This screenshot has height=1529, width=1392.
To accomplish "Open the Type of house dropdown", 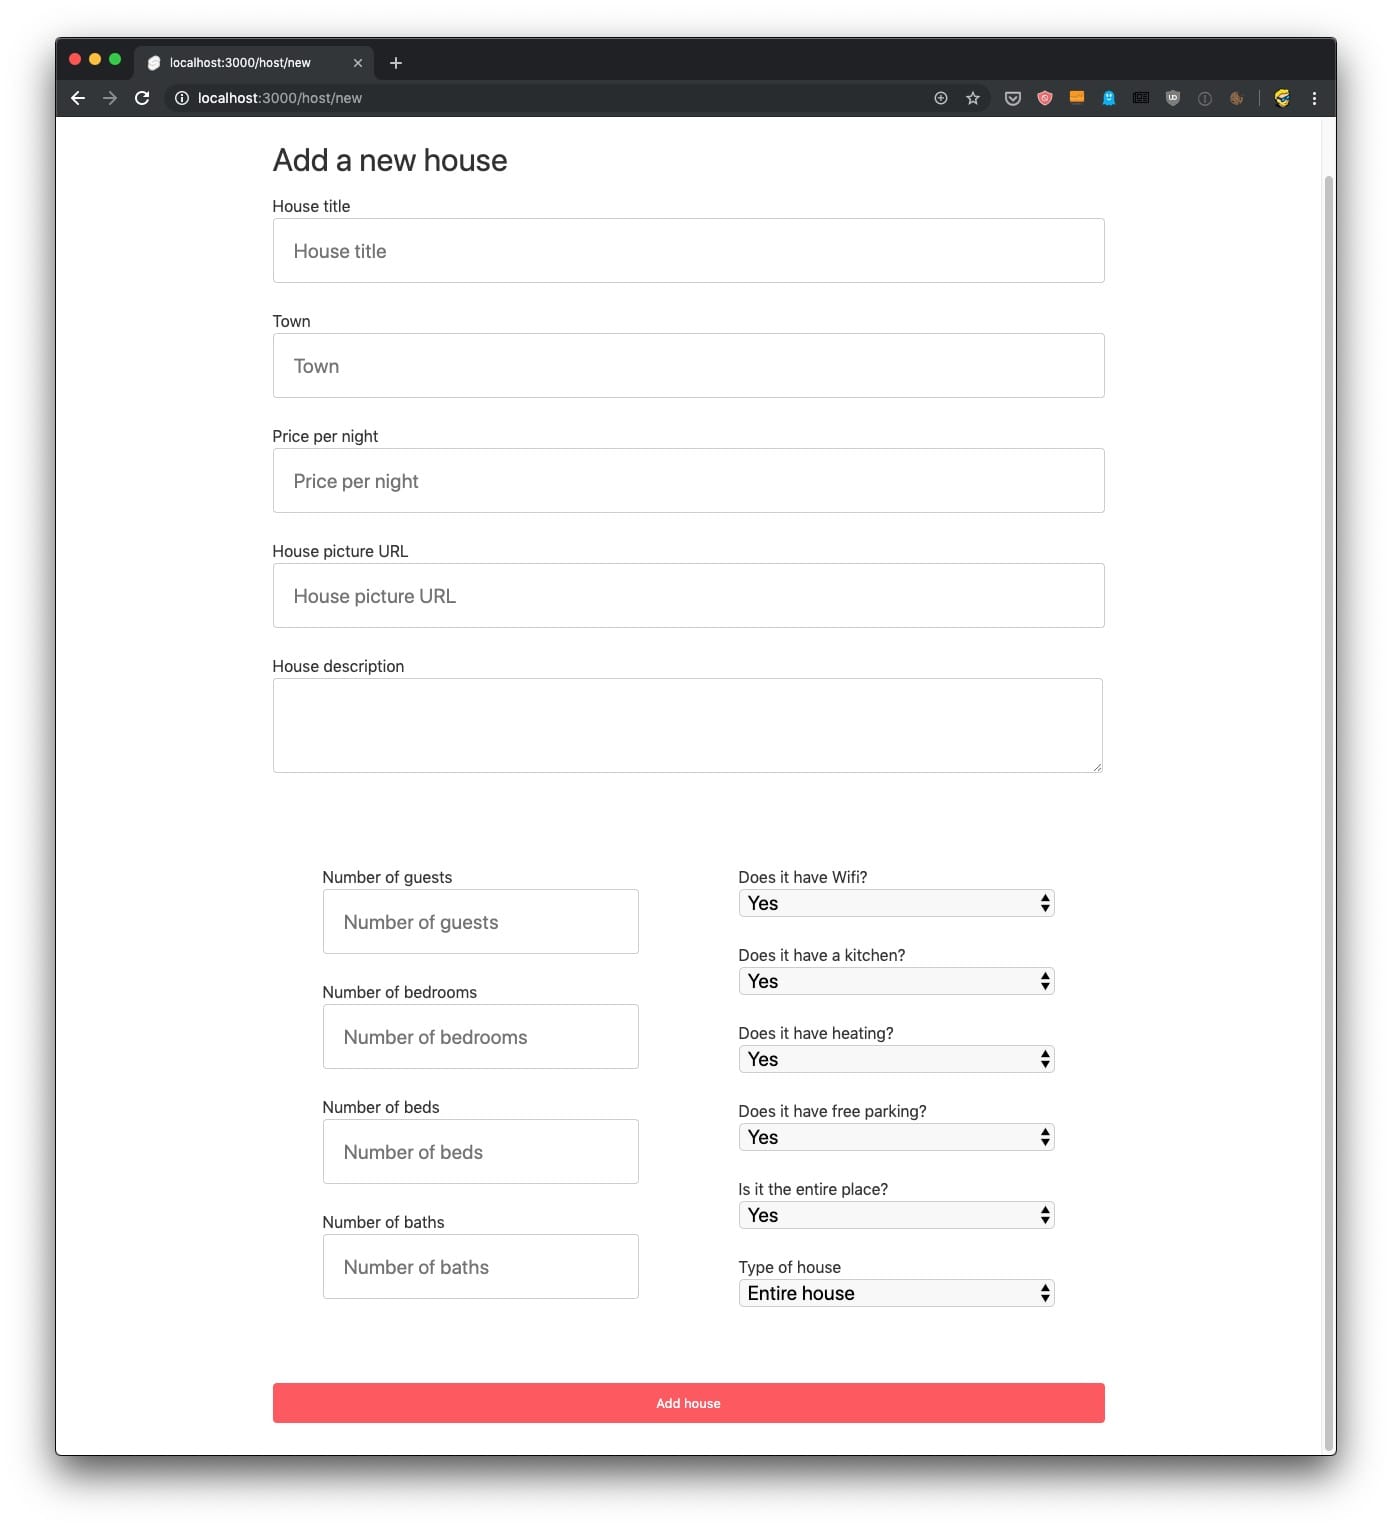I will [x=895, y=1293].
